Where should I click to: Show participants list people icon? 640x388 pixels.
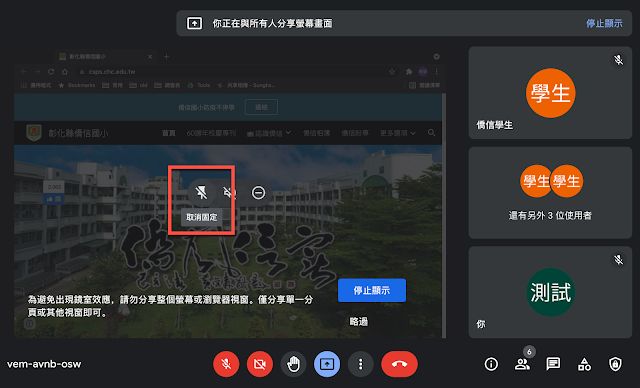click(x=522, y=364)
